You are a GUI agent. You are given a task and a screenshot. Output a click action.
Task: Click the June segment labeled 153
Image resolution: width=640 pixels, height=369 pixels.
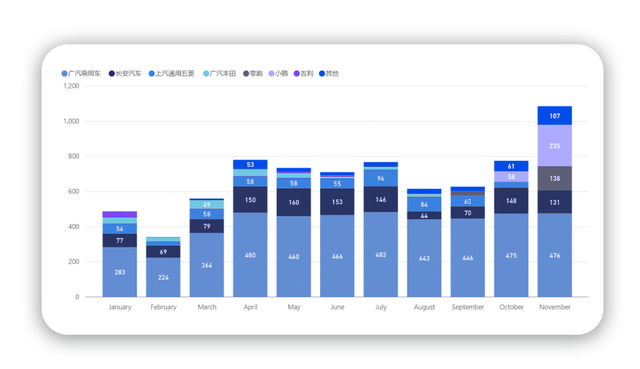click(x=337, y=202)
